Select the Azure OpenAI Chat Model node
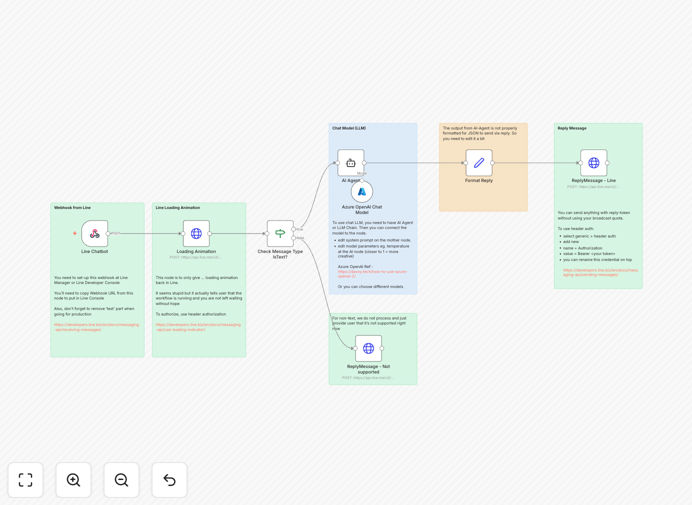The width and height of the screenshot is (692, 505). 362,192
